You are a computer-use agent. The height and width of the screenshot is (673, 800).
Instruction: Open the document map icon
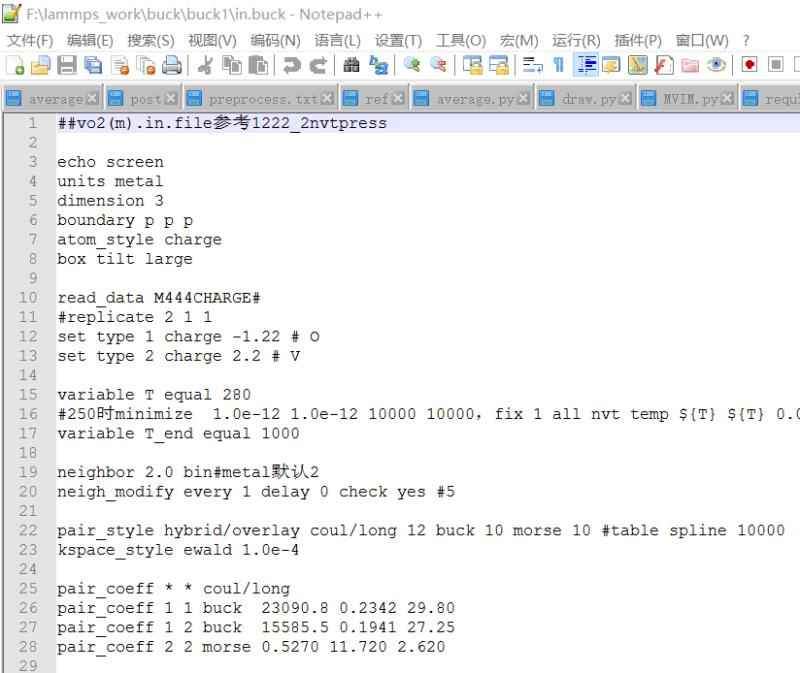tap(638, 66)
